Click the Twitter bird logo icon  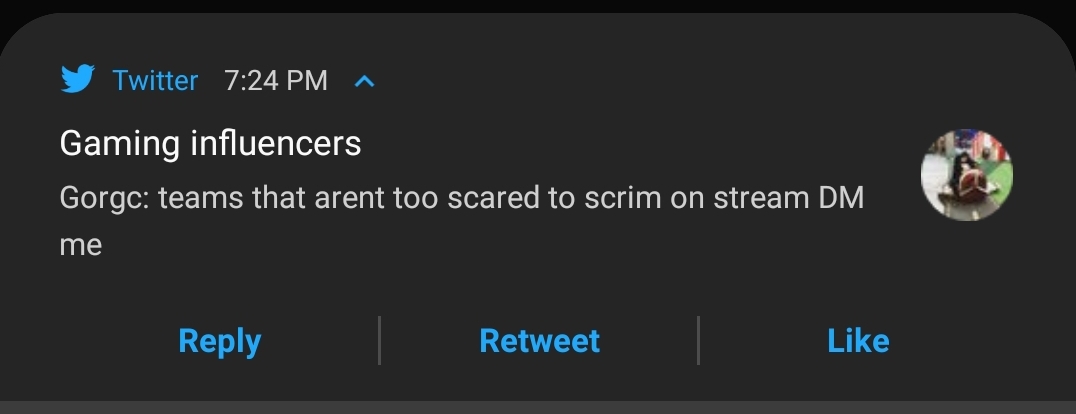coord(77,79)
